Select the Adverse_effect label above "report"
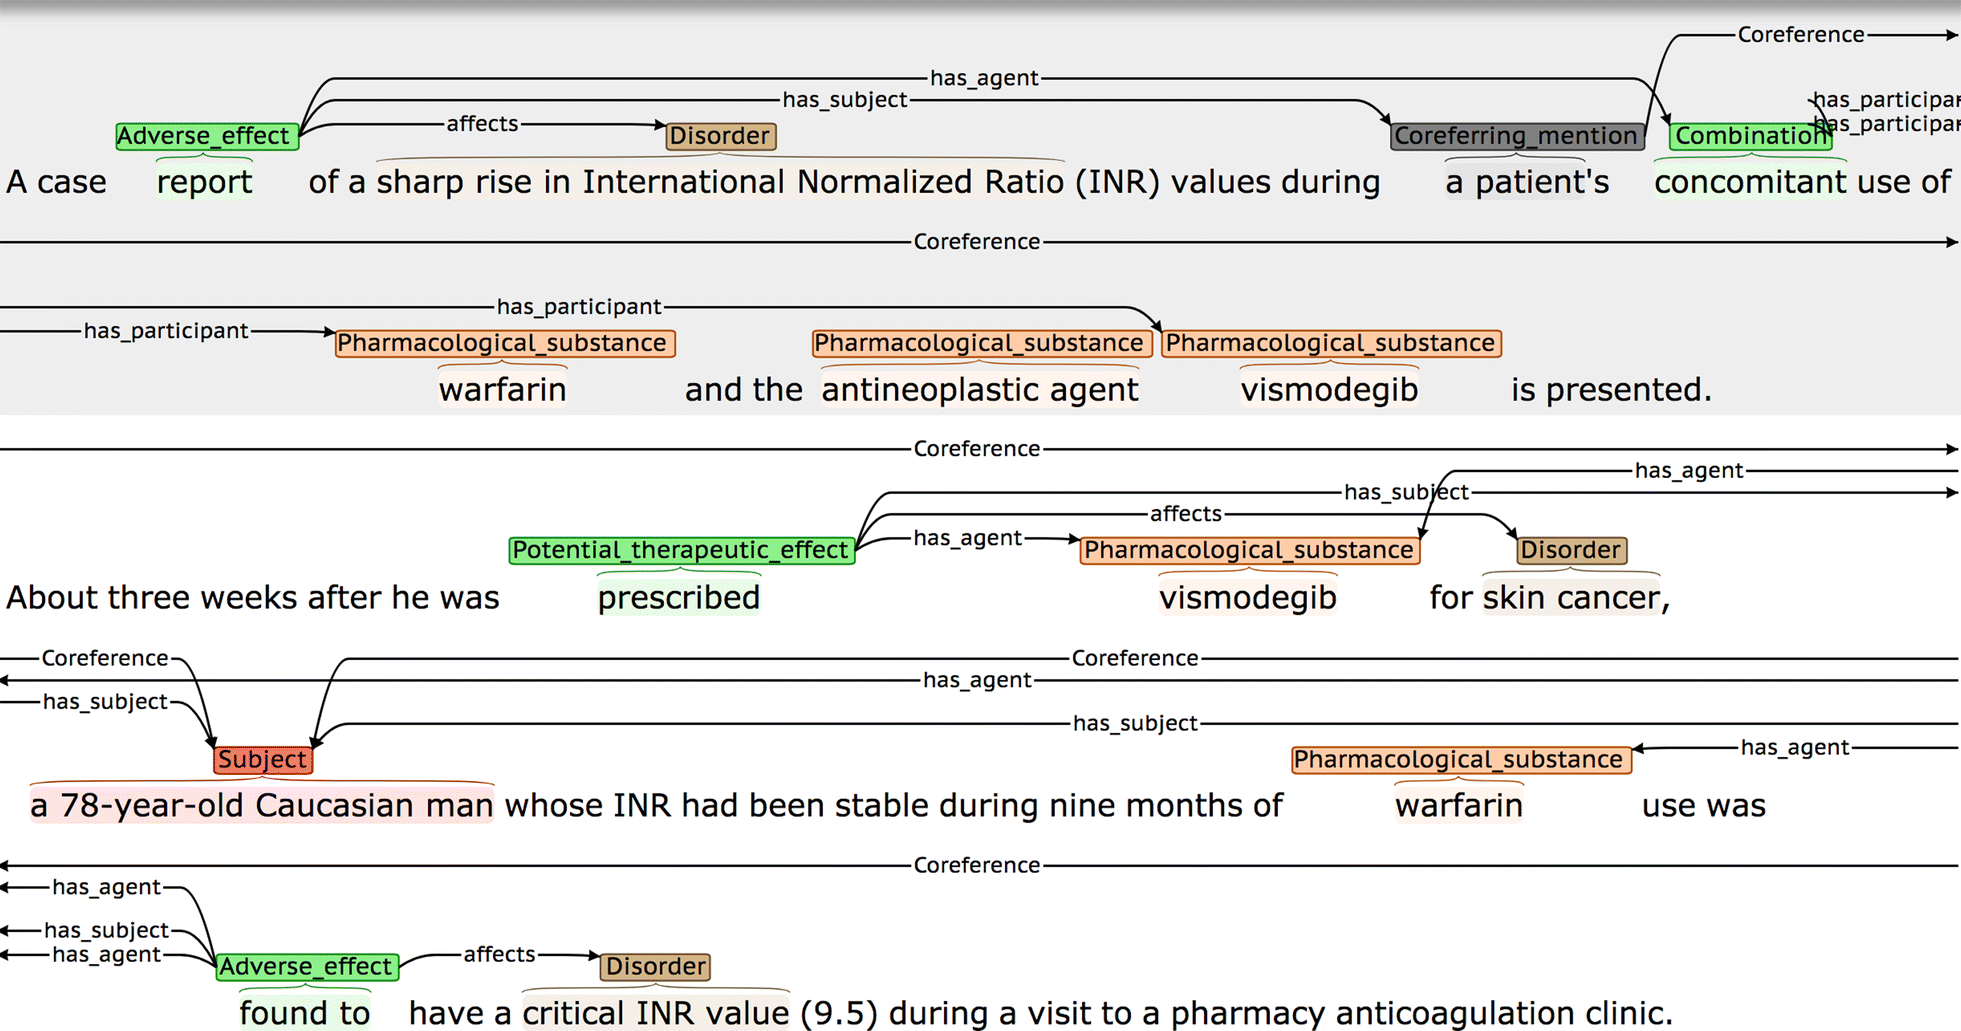1961x1031 pixels. point(207,136)
